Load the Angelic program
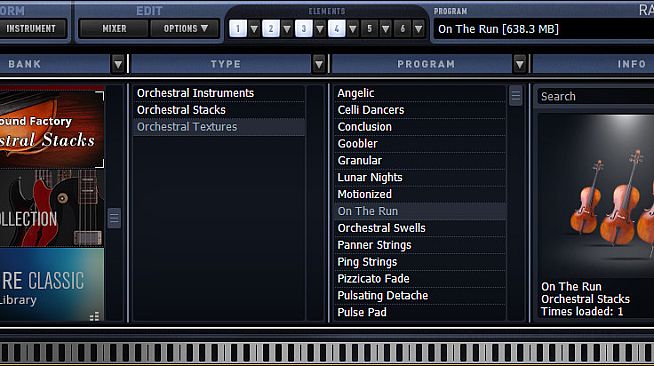 pyautogui.click(x=420, y=93)
